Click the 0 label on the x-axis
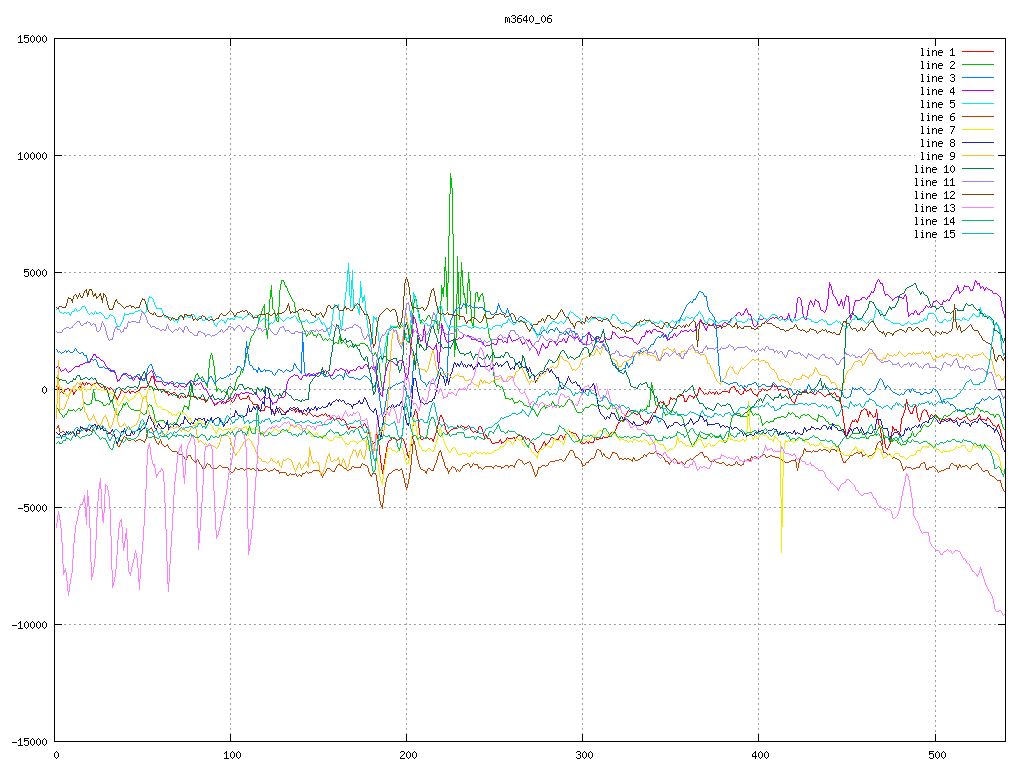The height and width of the screenshot is (768, 1024). click(x=56, y=755)
